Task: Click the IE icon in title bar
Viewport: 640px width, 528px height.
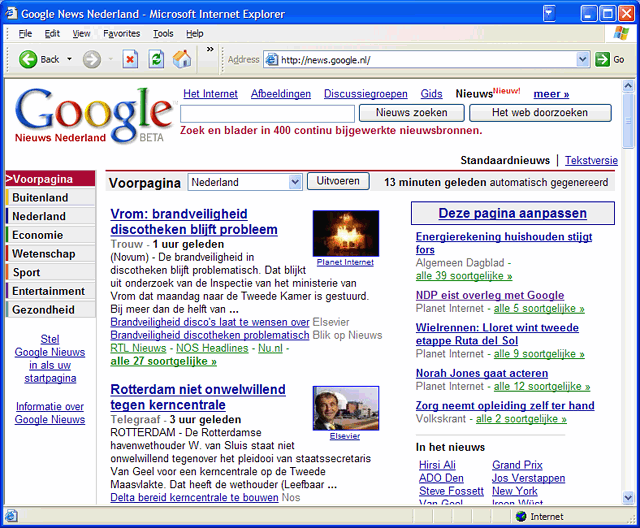Action: (11, 13)
